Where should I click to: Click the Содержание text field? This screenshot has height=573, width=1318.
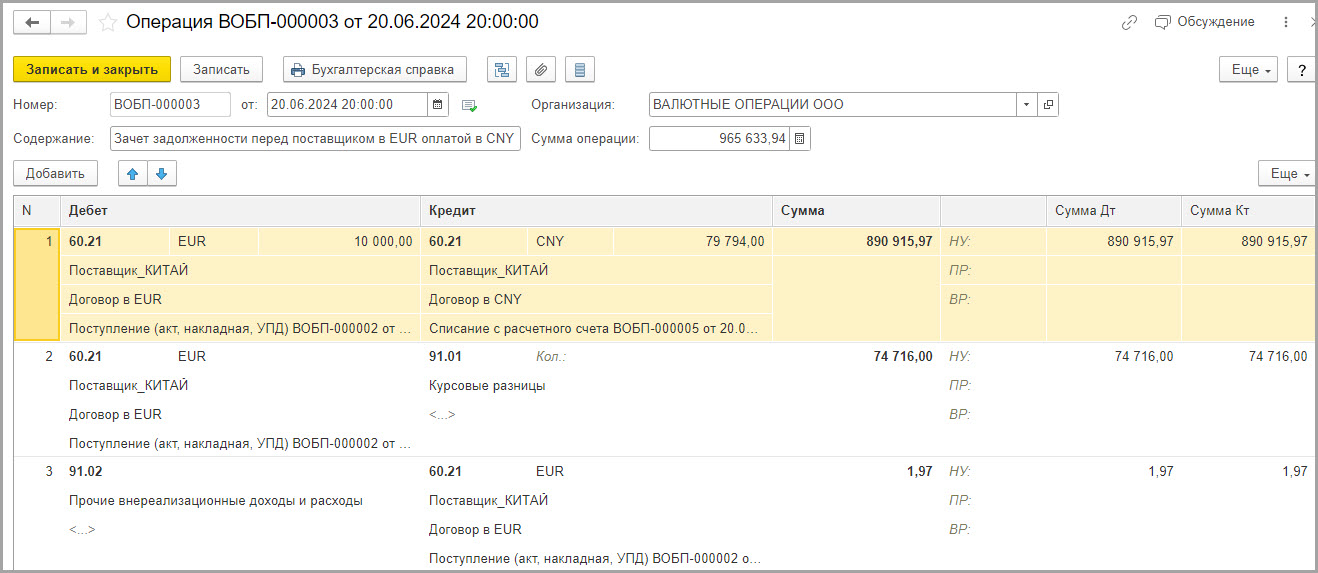[x=315, y=139]
